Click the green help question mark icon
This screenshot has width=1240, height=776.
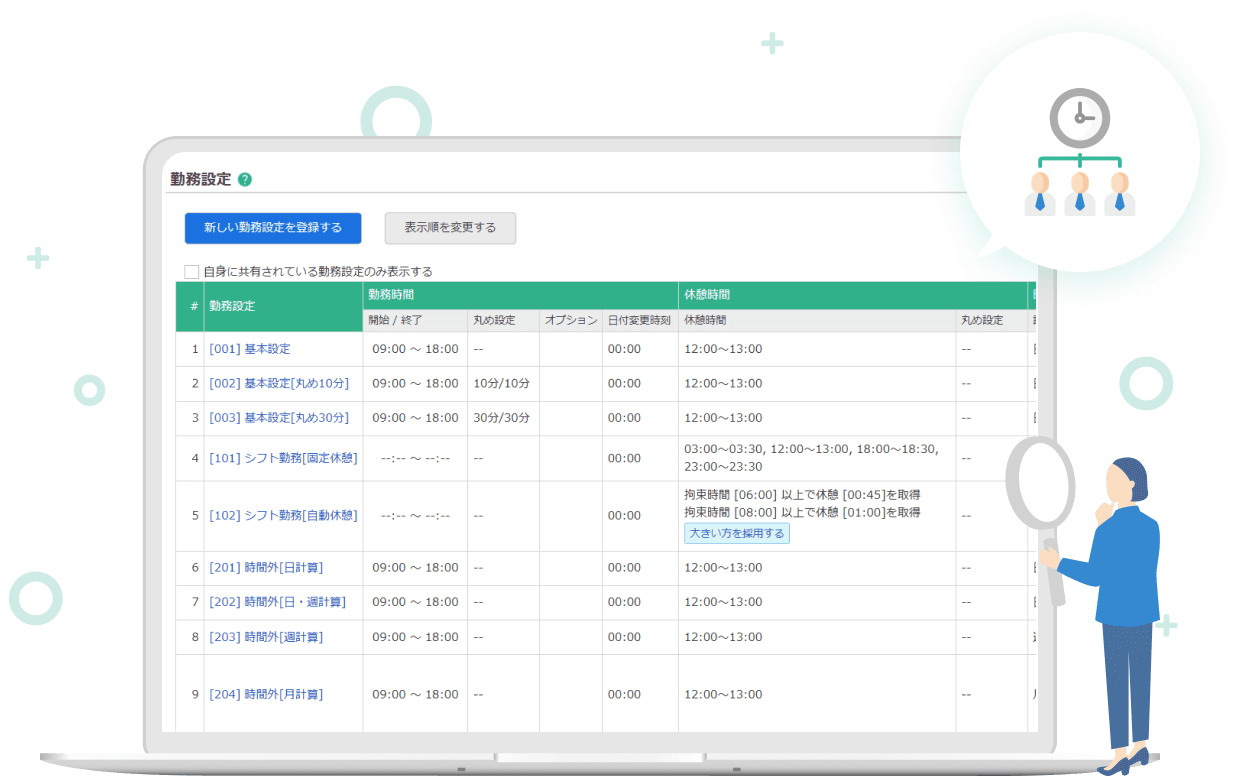click(x=245, y=180)
